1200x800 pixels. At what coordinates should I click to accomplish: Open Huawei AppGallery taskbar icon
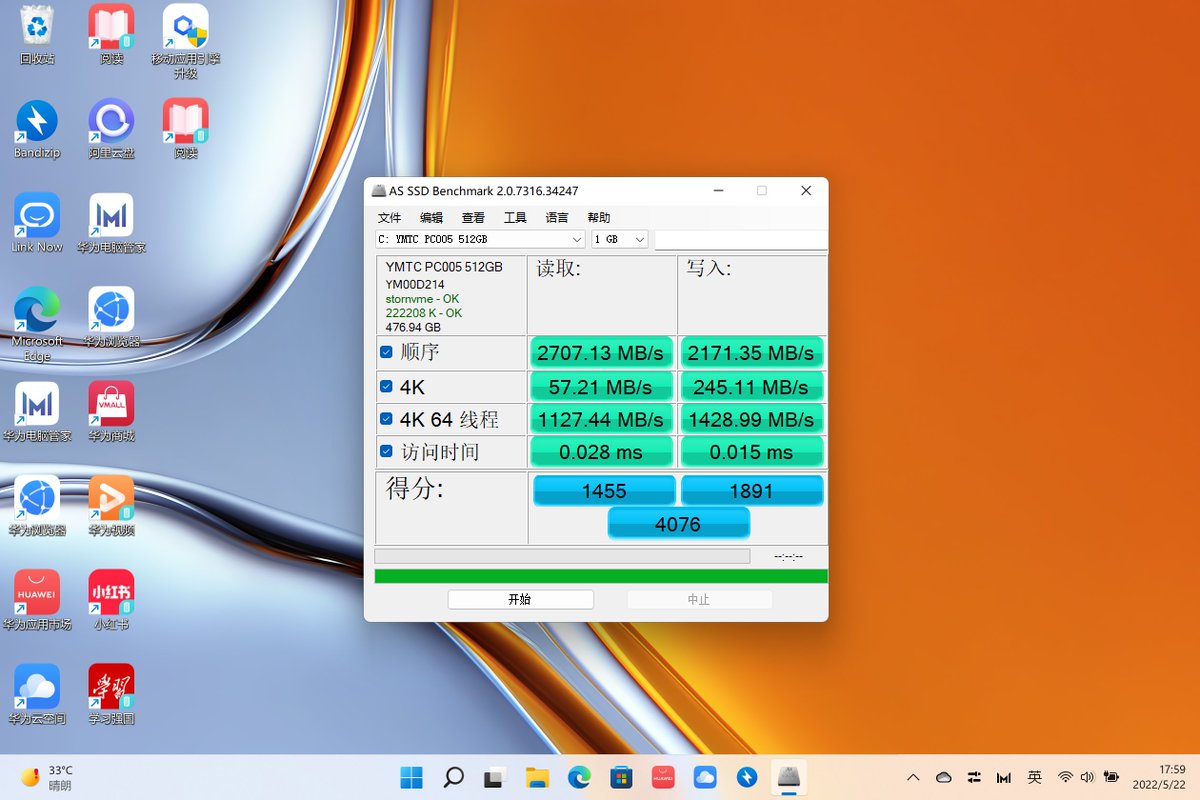pos(663,777)
